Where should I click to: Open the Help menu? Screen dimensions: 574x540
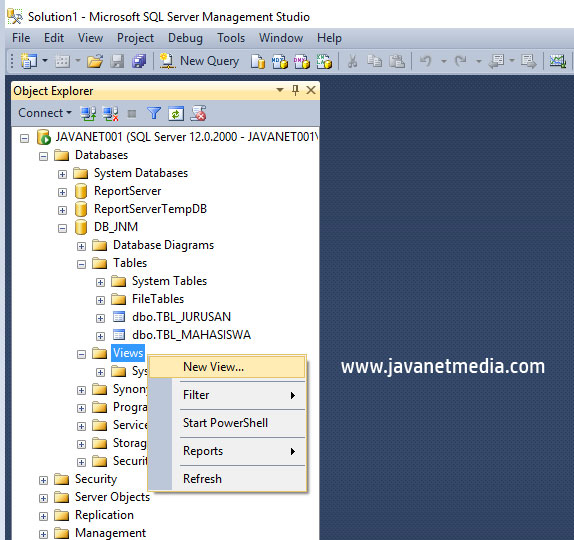pos(329,38)
